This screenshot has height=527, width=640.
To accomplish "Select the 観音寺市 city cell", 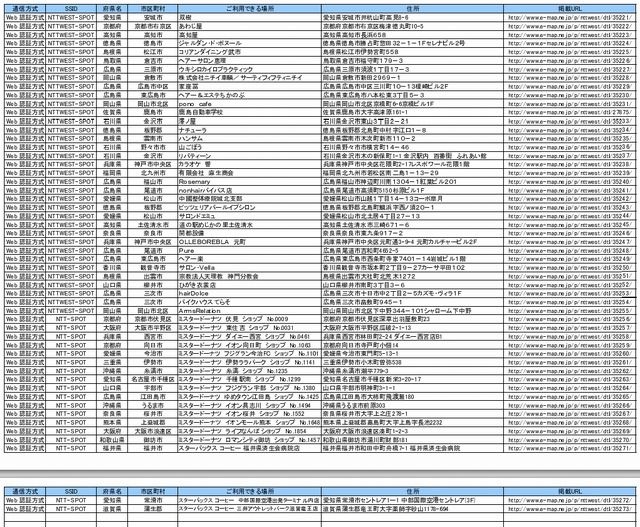I will 153,268.
